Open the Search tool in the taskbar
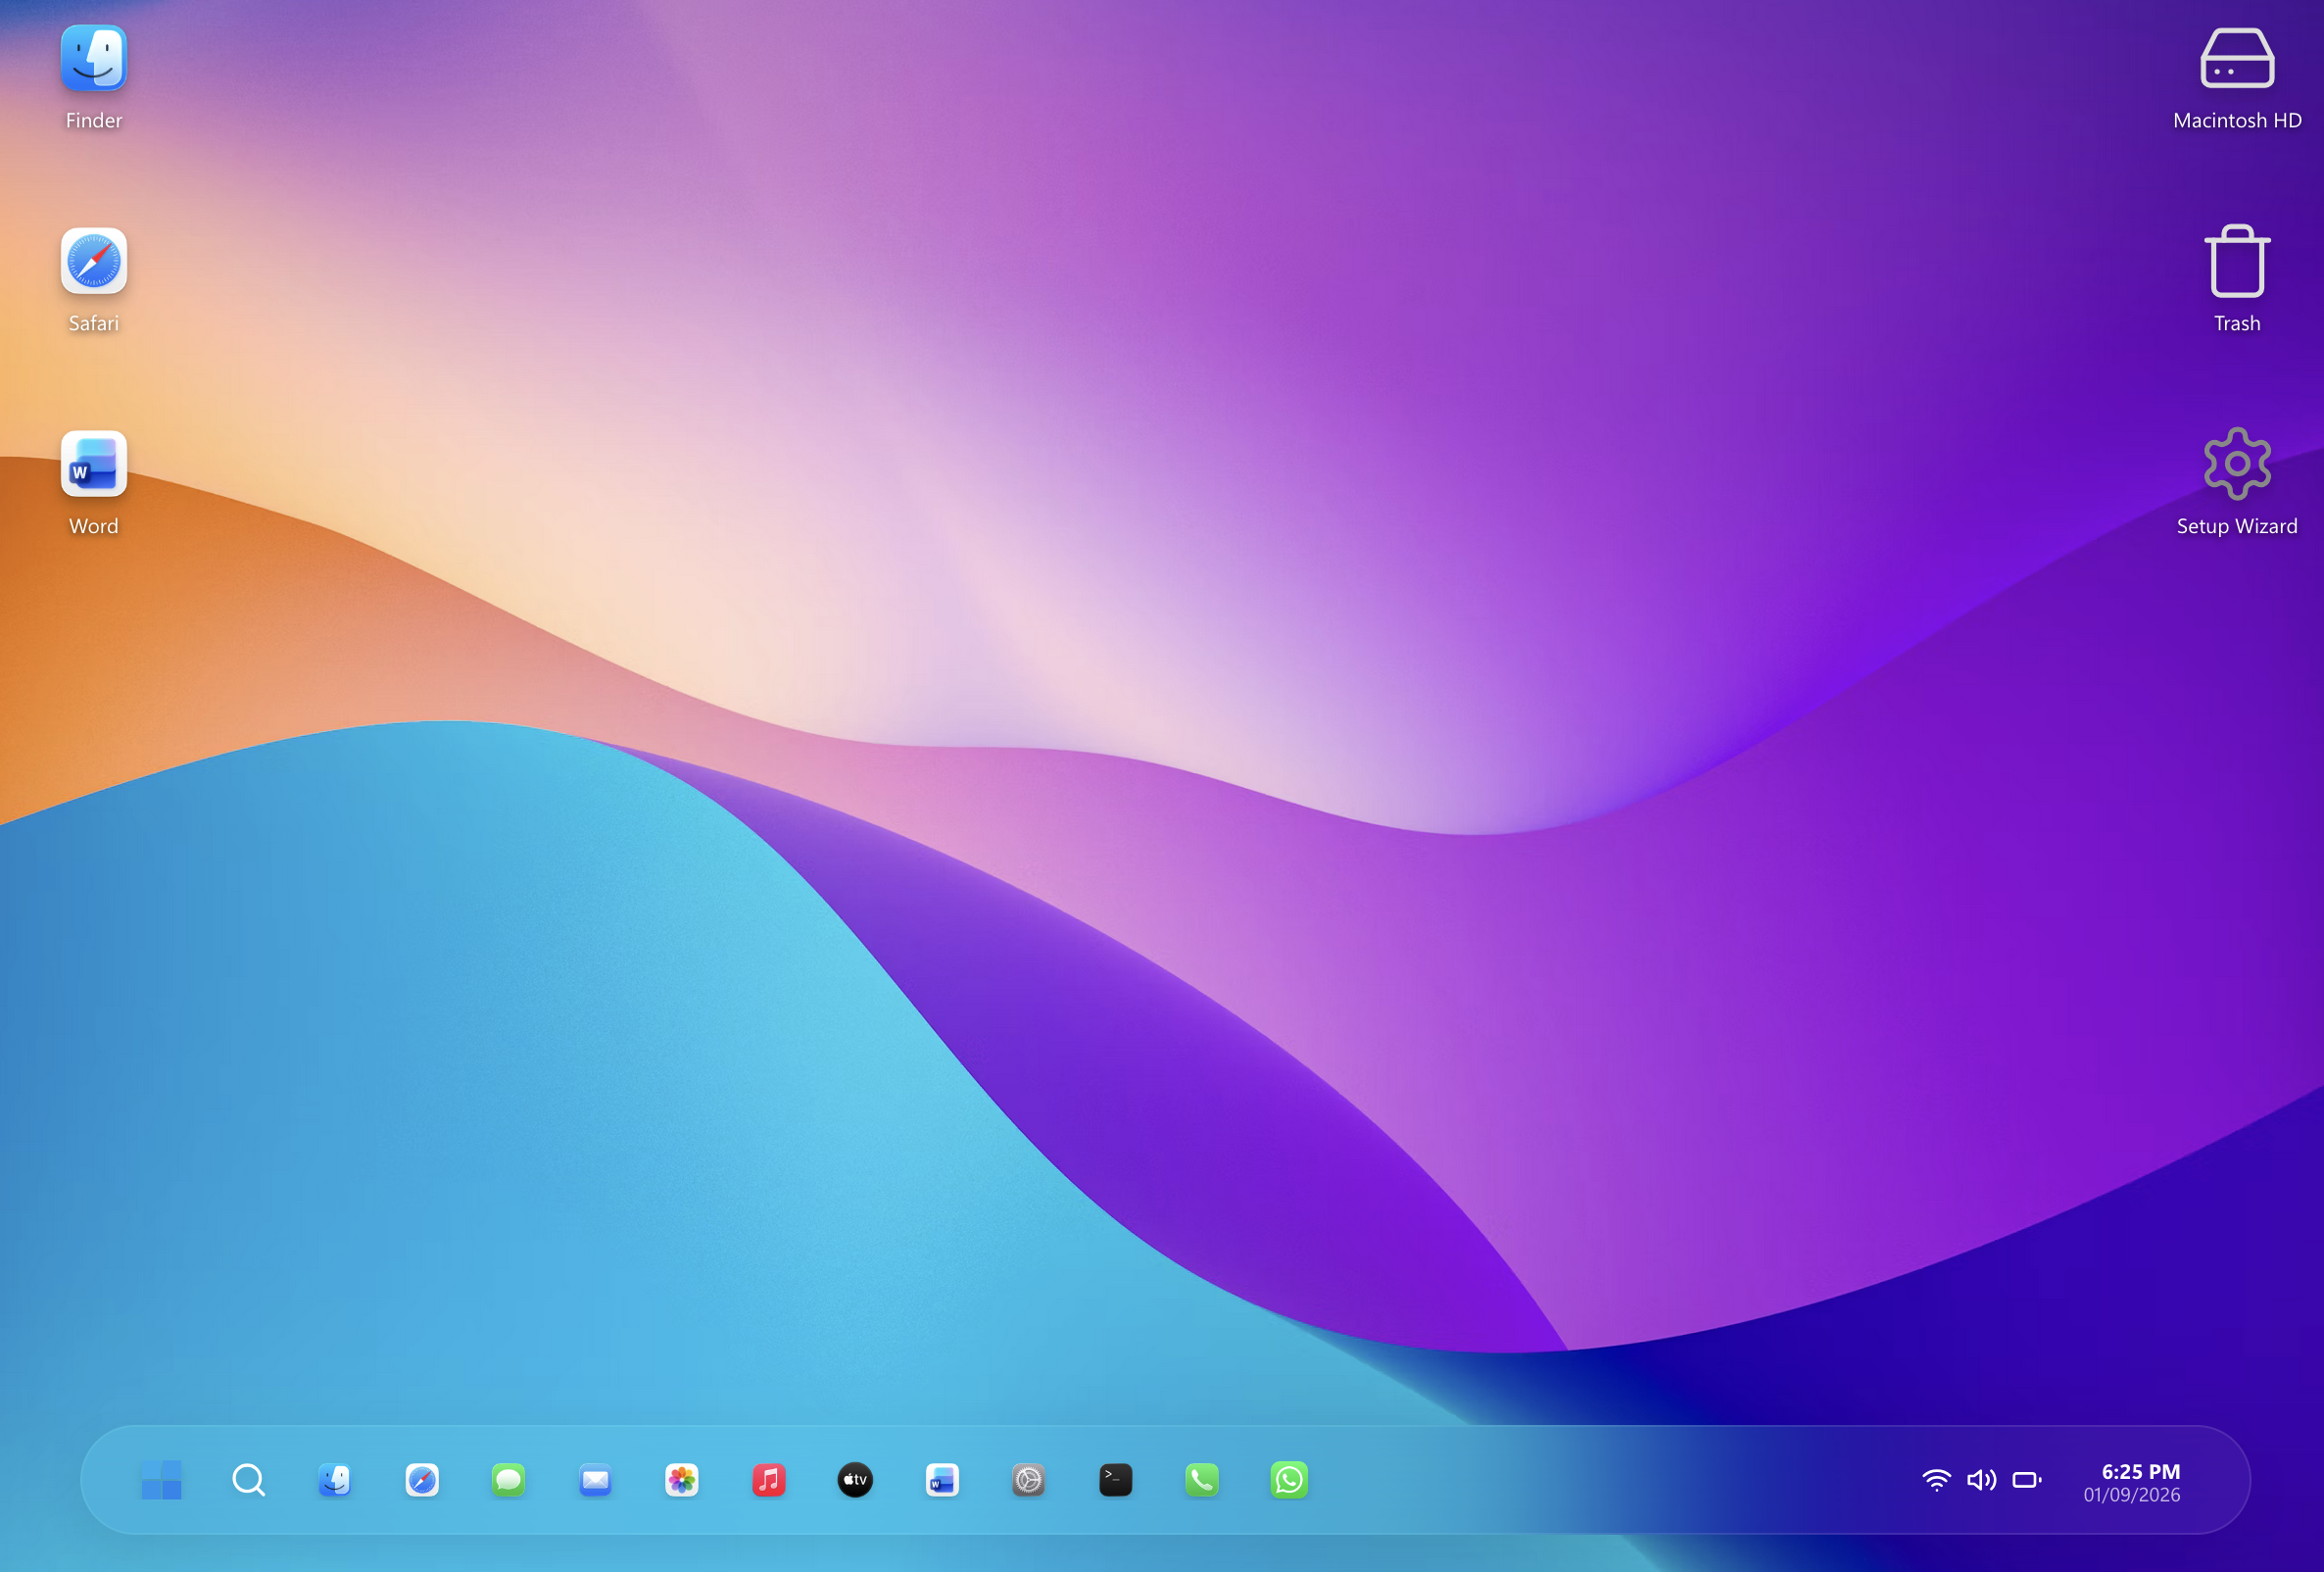The width and height of the screenshot is (2324, 1572). (249, 1481)
